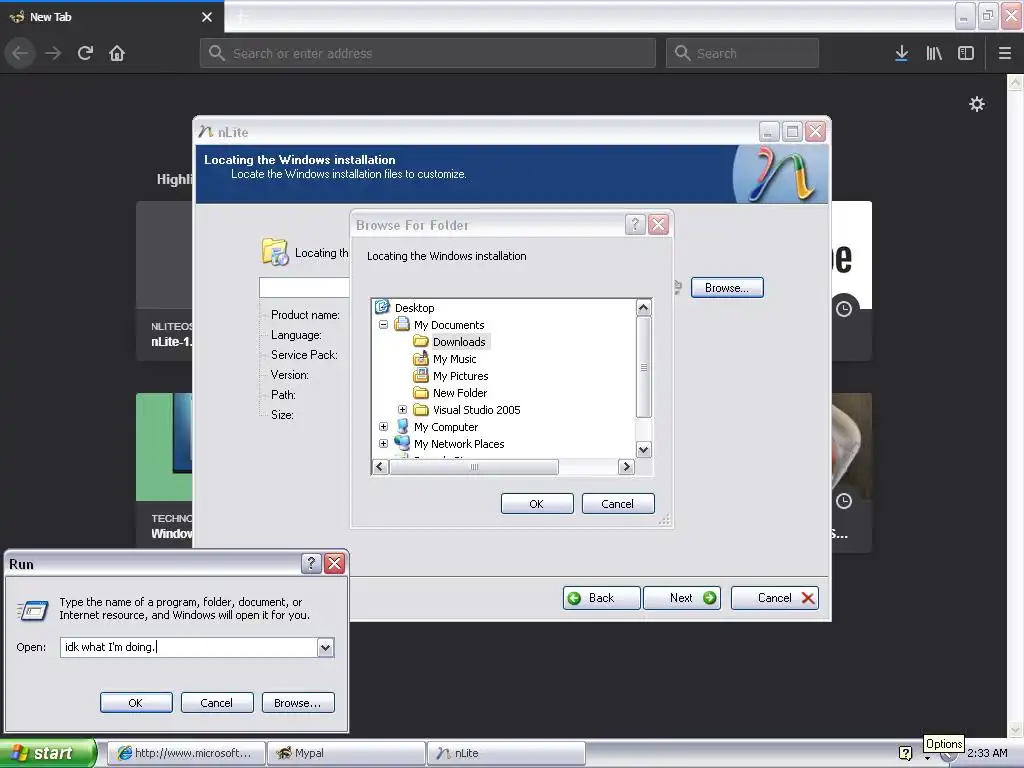
Task: Click OK in the Run dialog
Action: [136, 703]
